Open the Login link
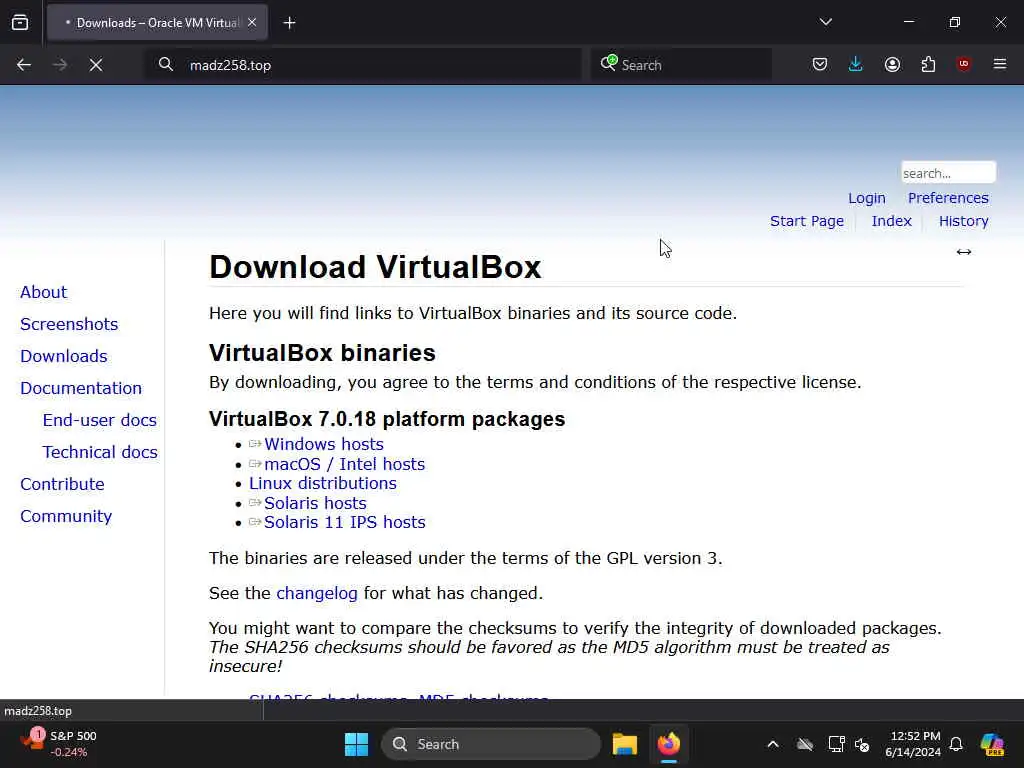 [867, 198]
